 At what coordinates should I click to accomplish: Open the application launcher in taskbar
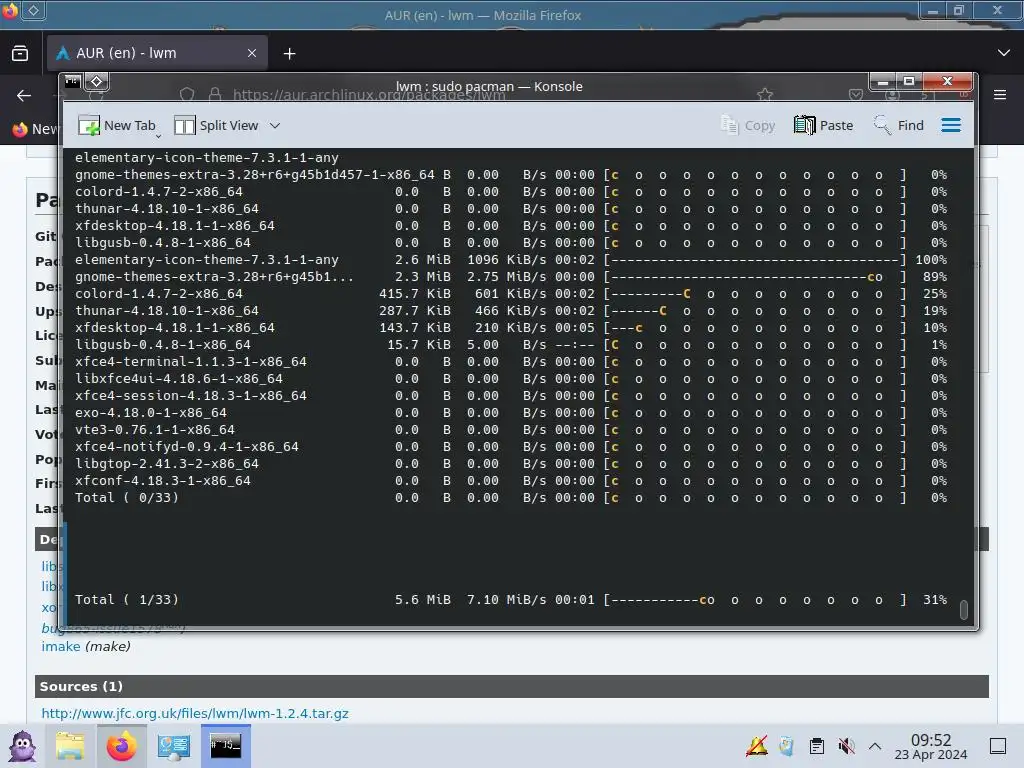[22, 746]
